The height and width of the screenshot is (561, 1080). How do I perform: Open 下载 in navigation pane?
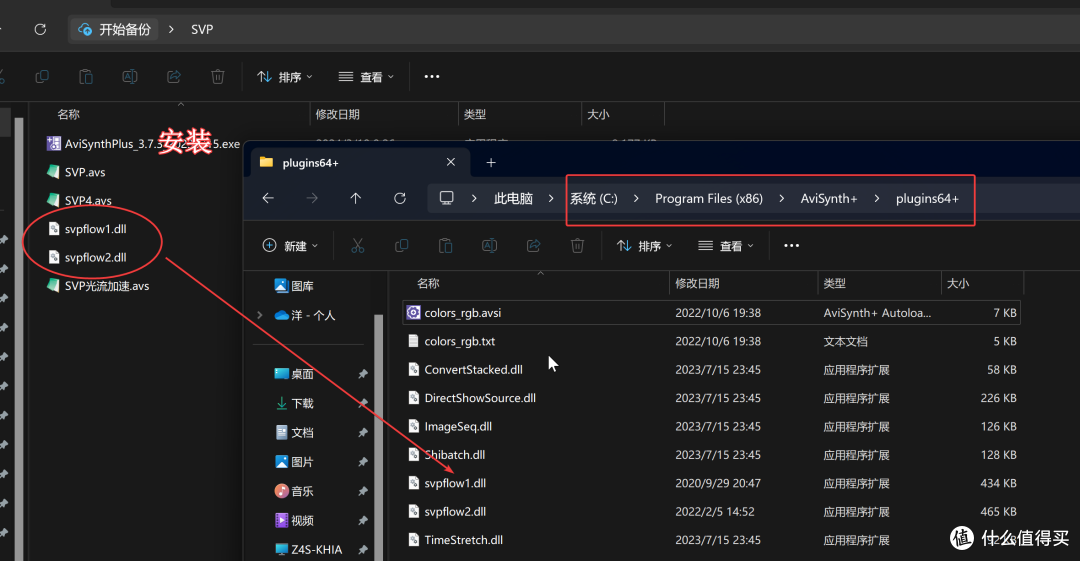(294, 403)
